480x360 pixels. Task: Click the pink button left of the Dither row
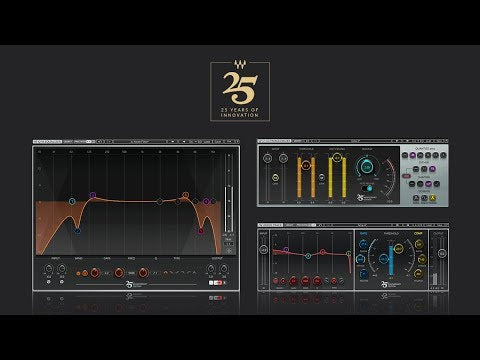(x=406, y=176)
